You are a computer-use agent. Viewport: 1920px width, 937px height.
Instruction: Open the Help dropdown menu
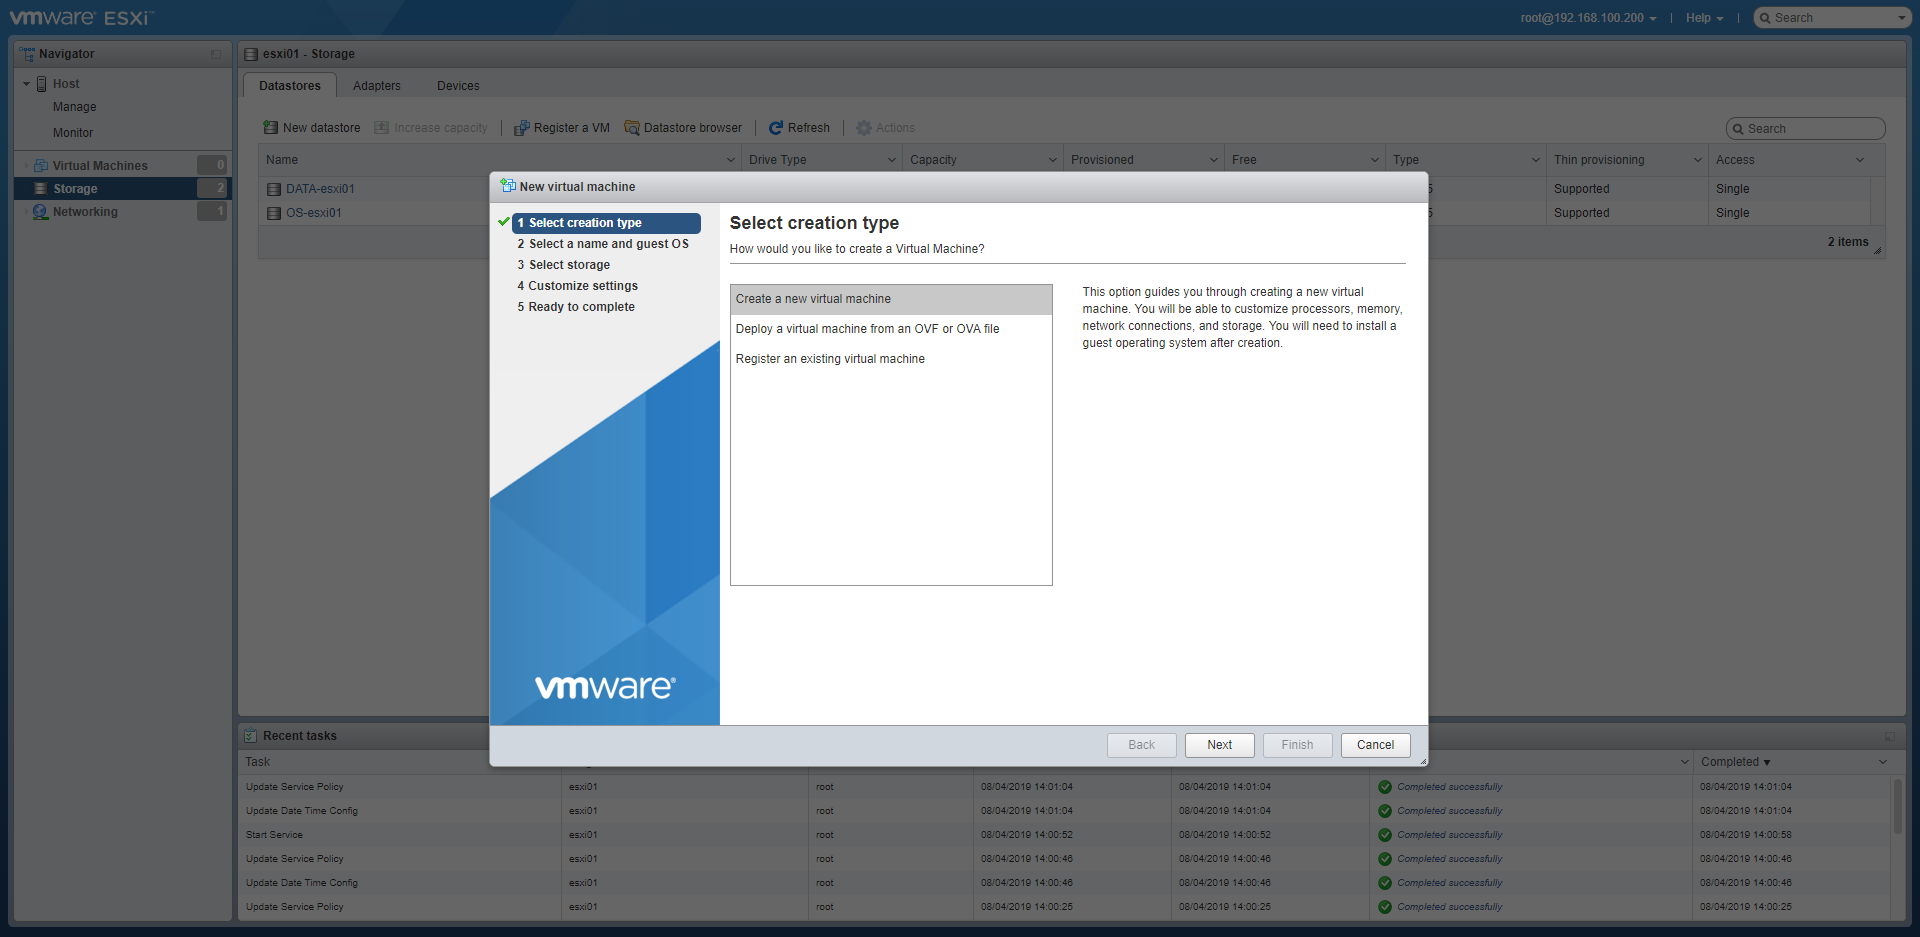[x=1704, y=18]
